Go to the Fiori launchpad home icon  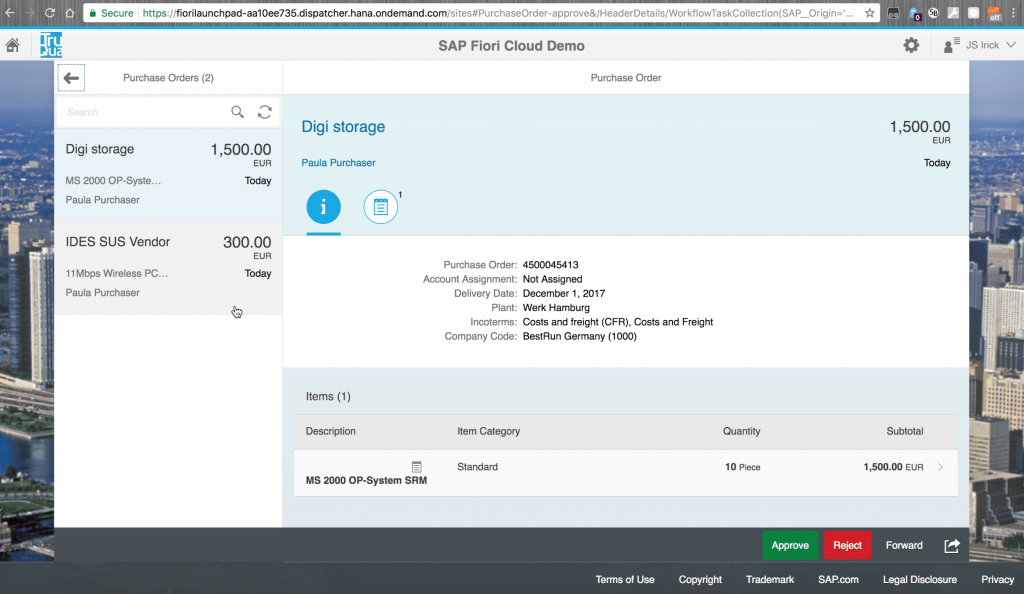pos(12,45)
